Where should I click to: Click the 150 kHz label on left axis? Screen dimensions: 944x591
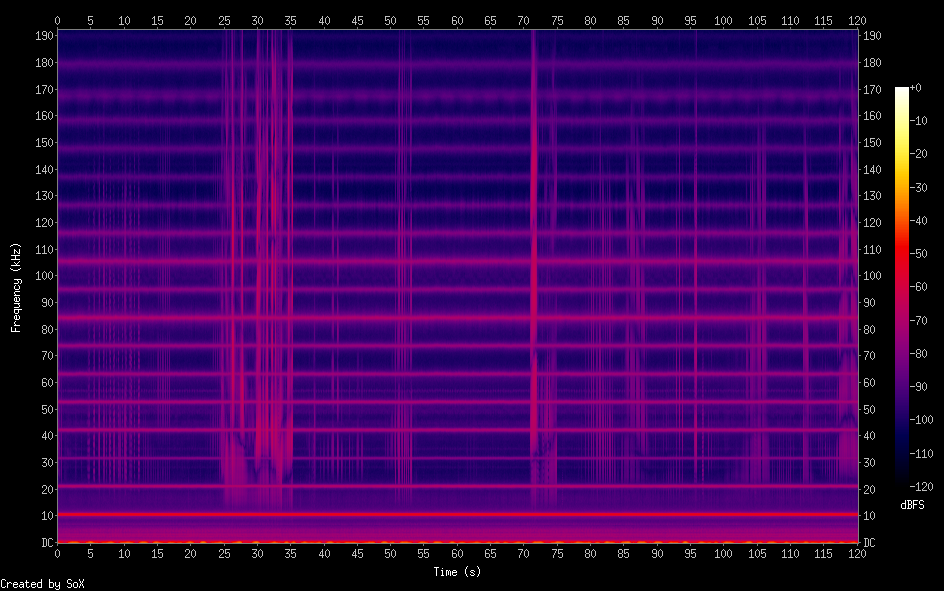click(x=42, y=143)
